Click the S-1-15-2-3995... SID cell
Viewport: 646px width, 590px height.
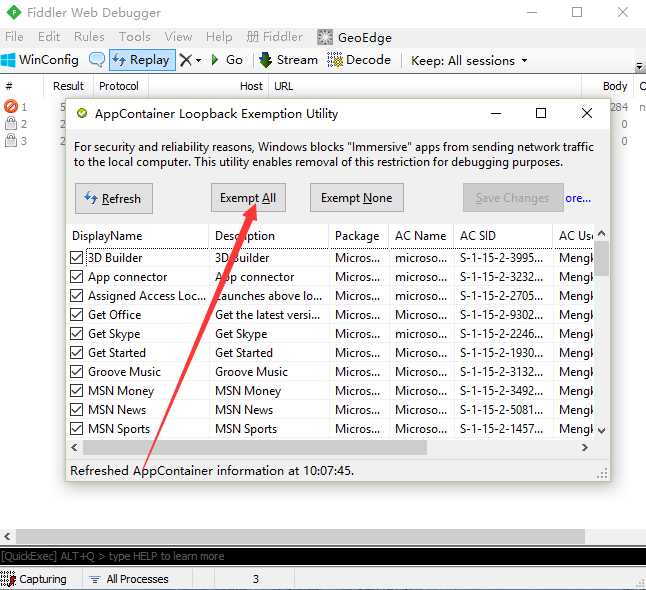point(501,258)
